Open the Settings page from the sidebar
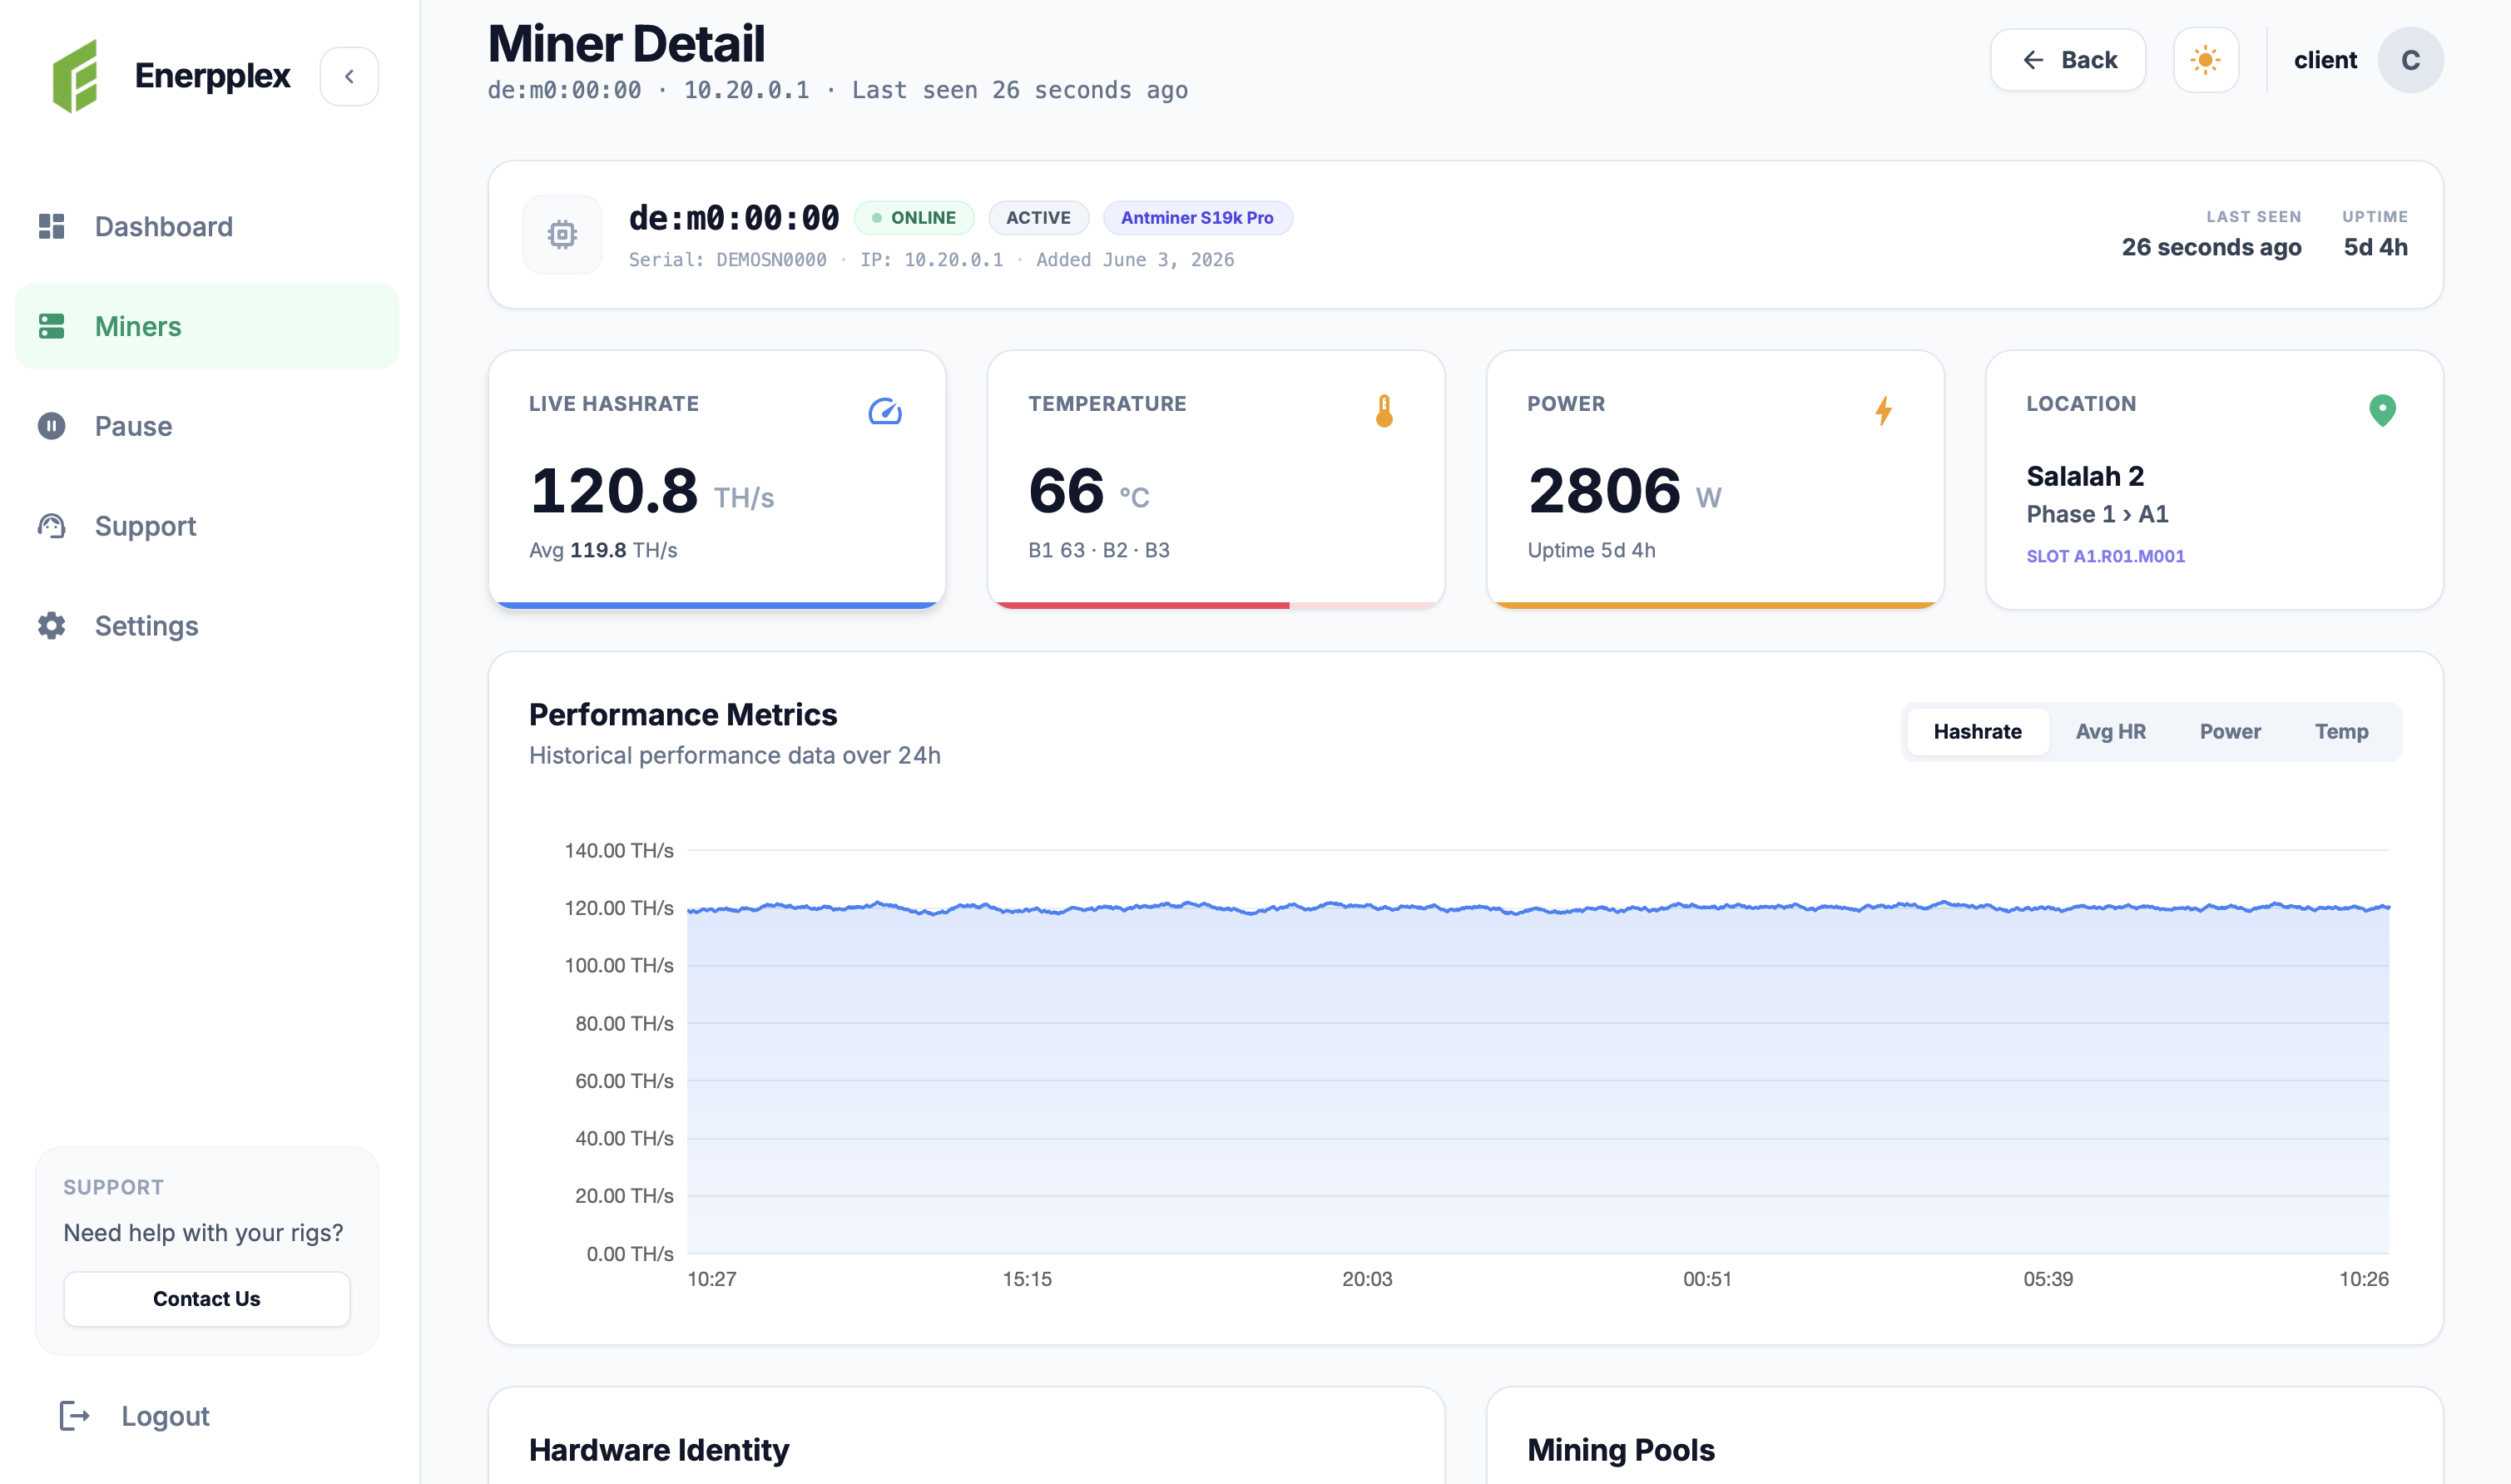This screenshot has height=1484, width=2511. click(207, 626)
